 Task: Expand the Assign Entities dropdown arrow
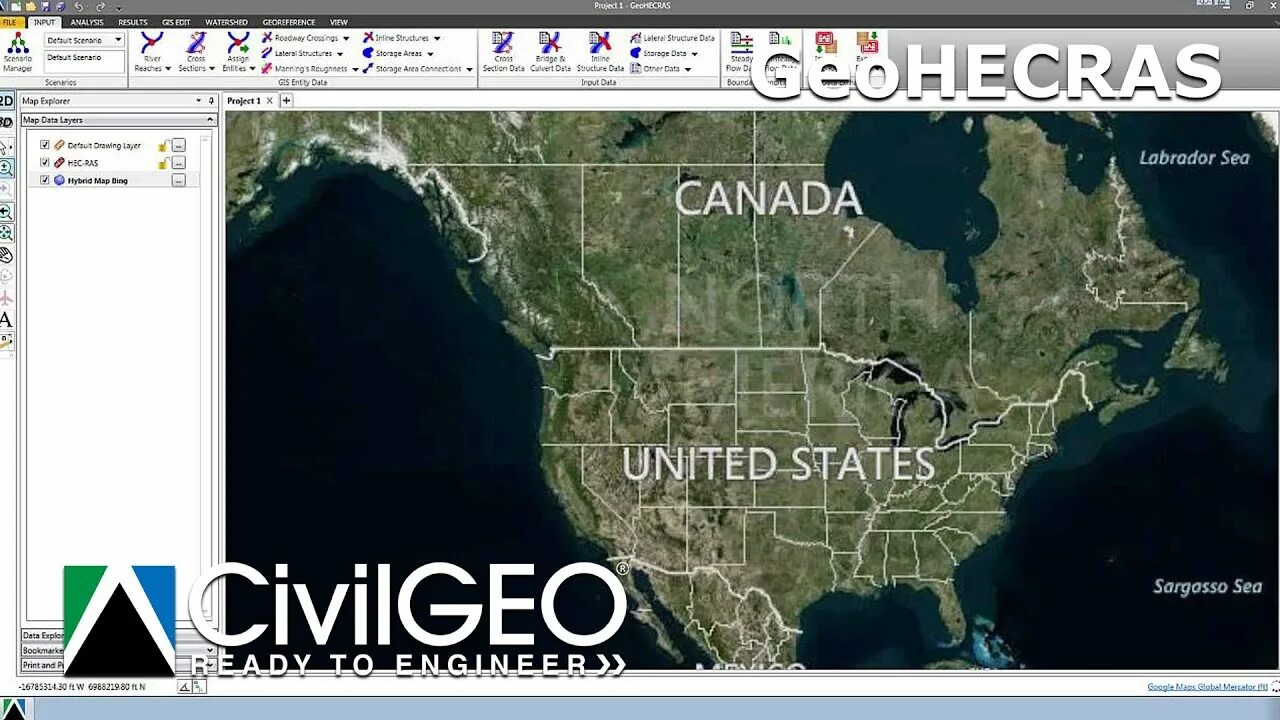(253, 69)
